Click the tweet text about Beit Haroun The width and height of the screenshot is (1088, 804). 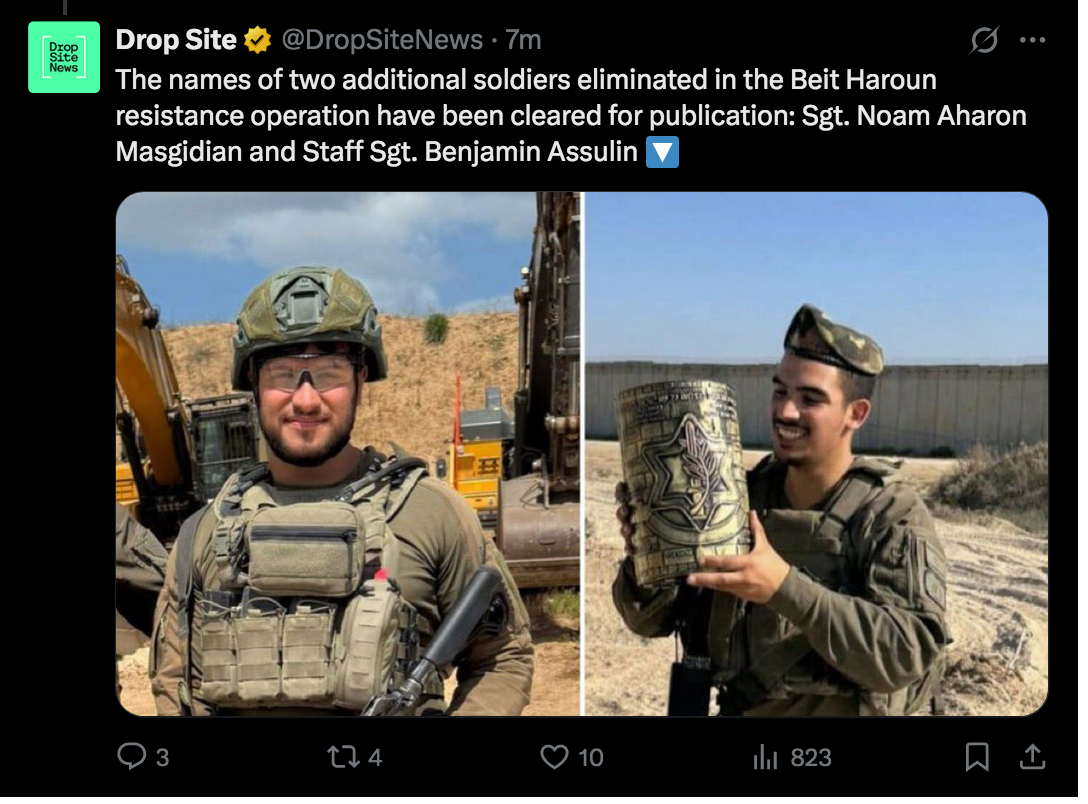coord(571,116)
